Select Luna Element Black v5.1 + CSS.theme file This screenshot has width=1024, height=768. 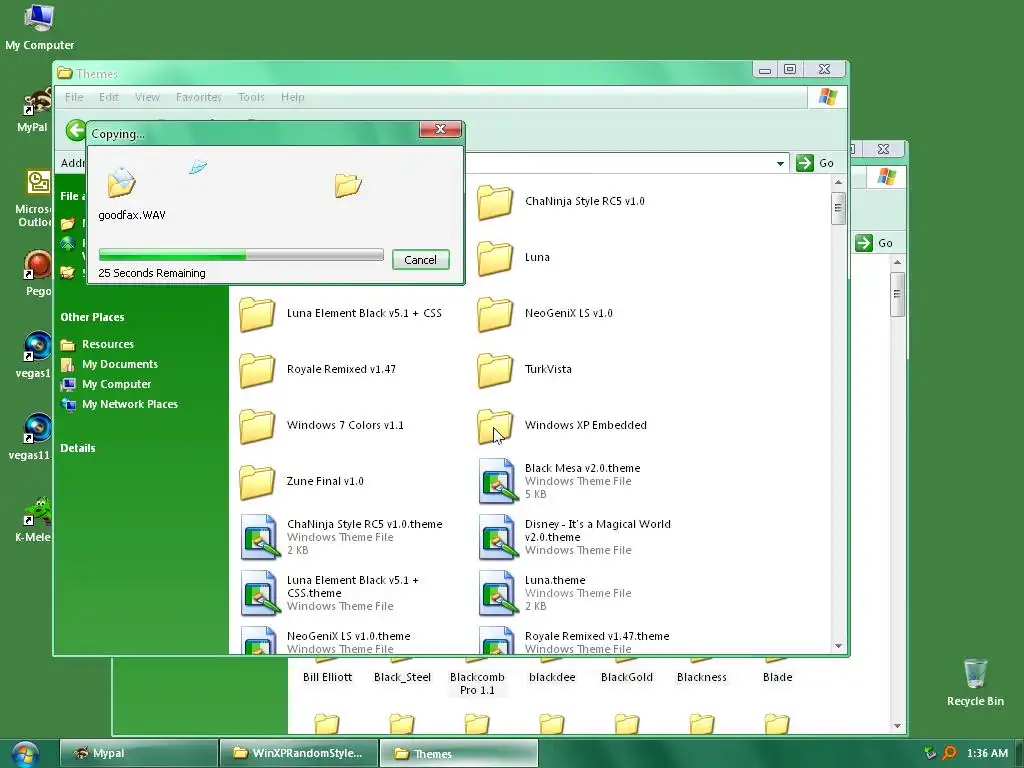[x=330, y=593]
